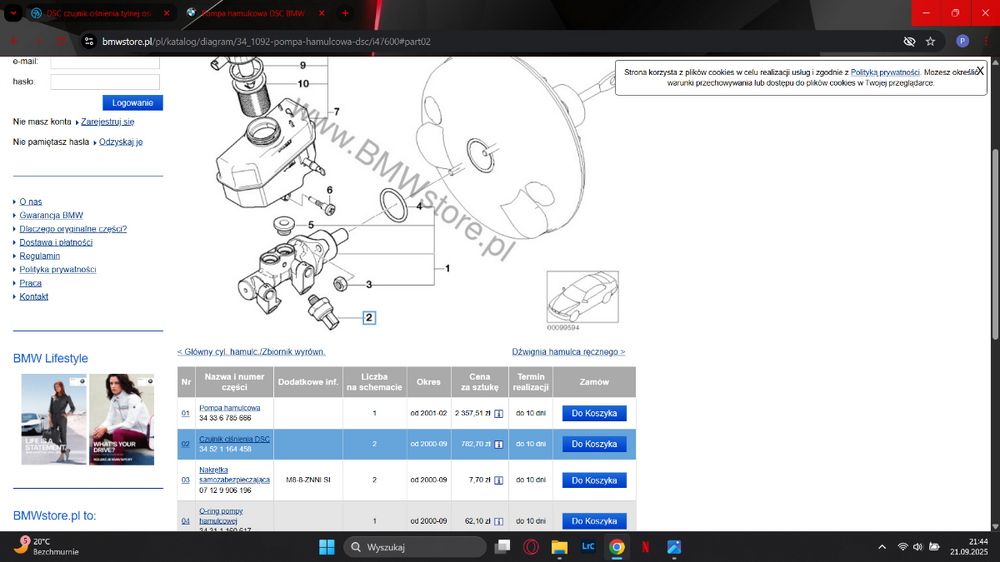Open the Chrome profile avatar
The width and height of the screenshot is (1000, 562).
pyautogui.click(x=962, y=41)
